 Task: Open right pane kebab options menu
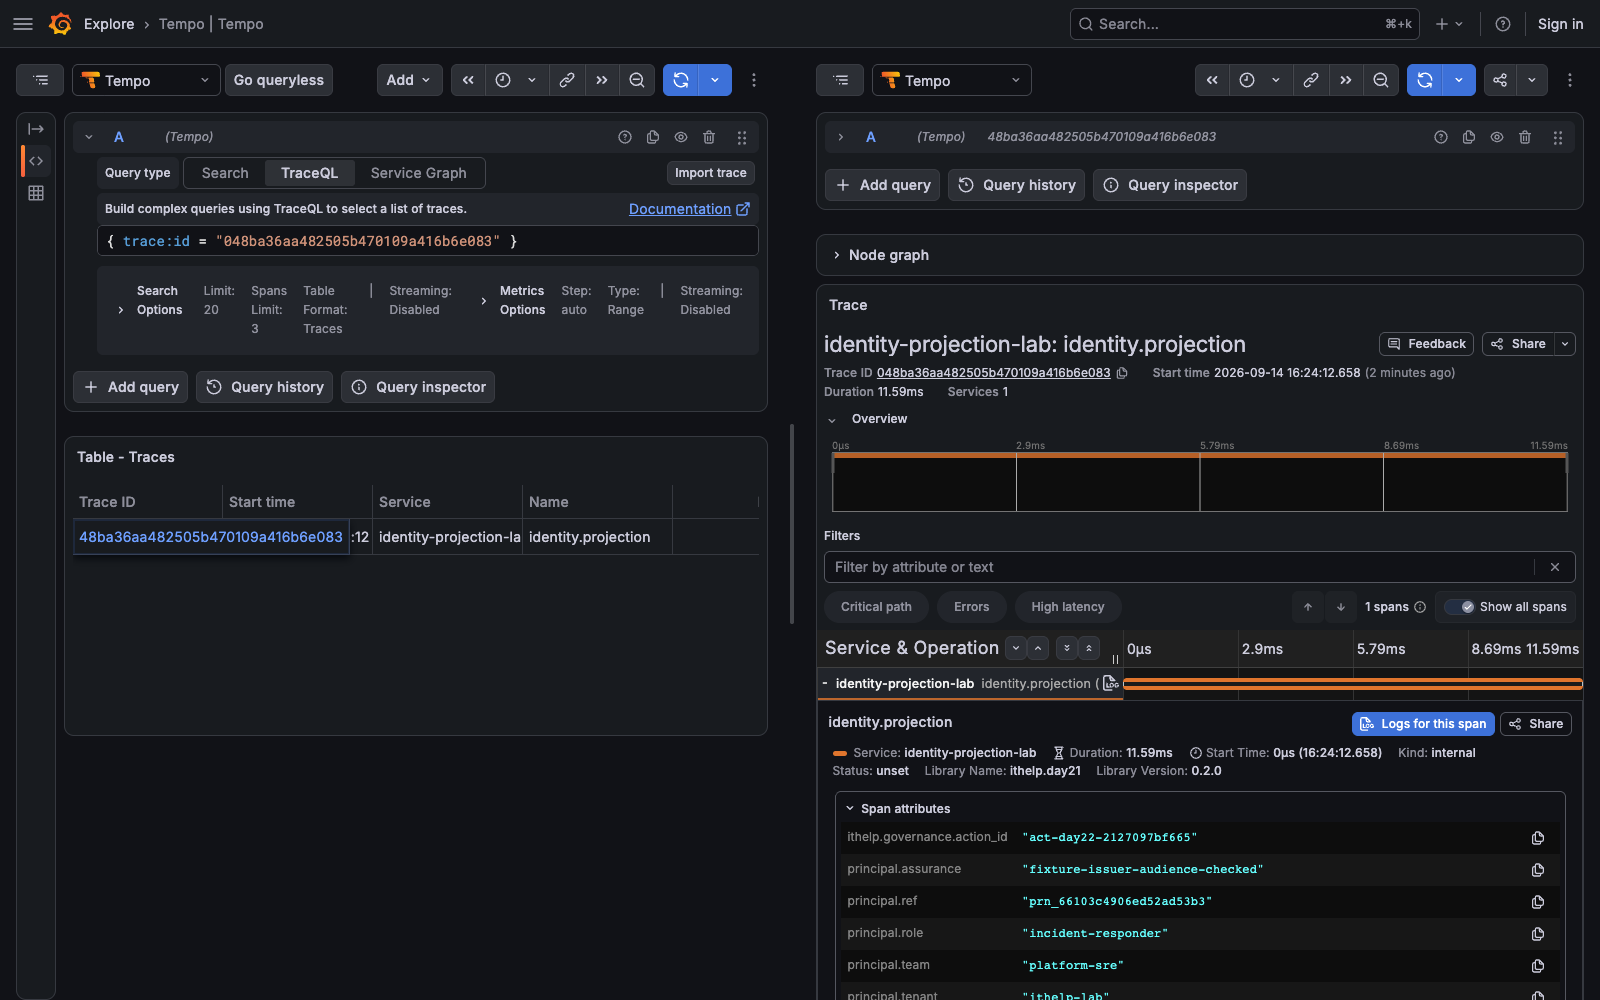pyautogui.click(x=1570, y=80)
